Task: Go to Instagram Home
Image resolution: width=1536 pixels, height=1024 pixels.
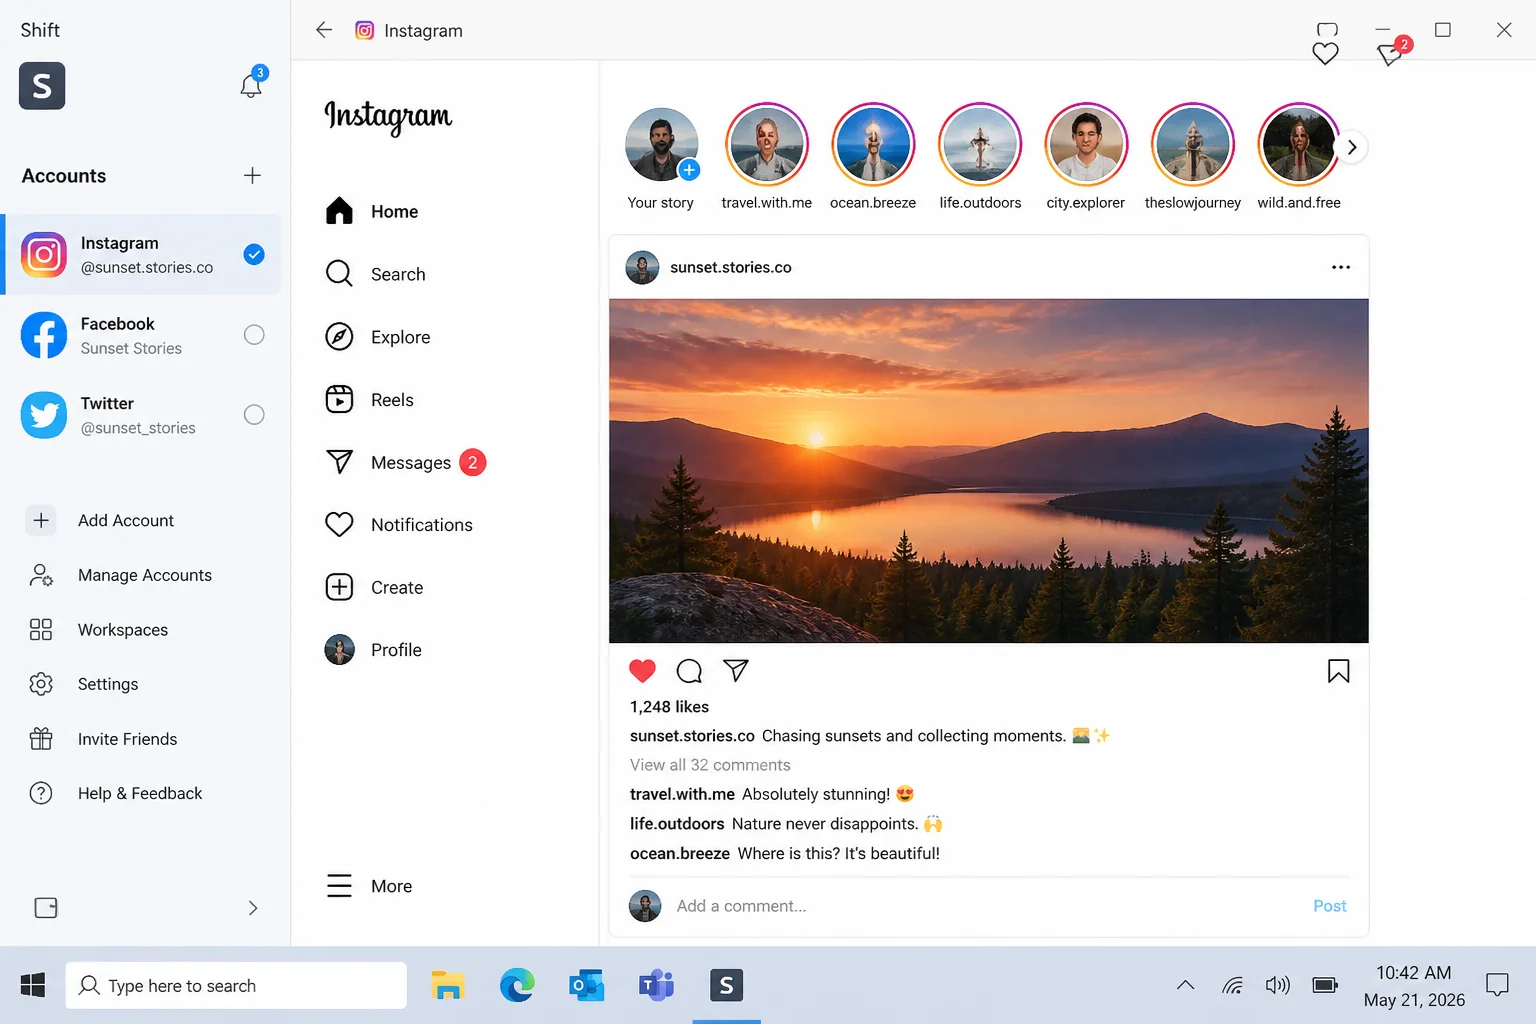Action: (x=372, y=212)
